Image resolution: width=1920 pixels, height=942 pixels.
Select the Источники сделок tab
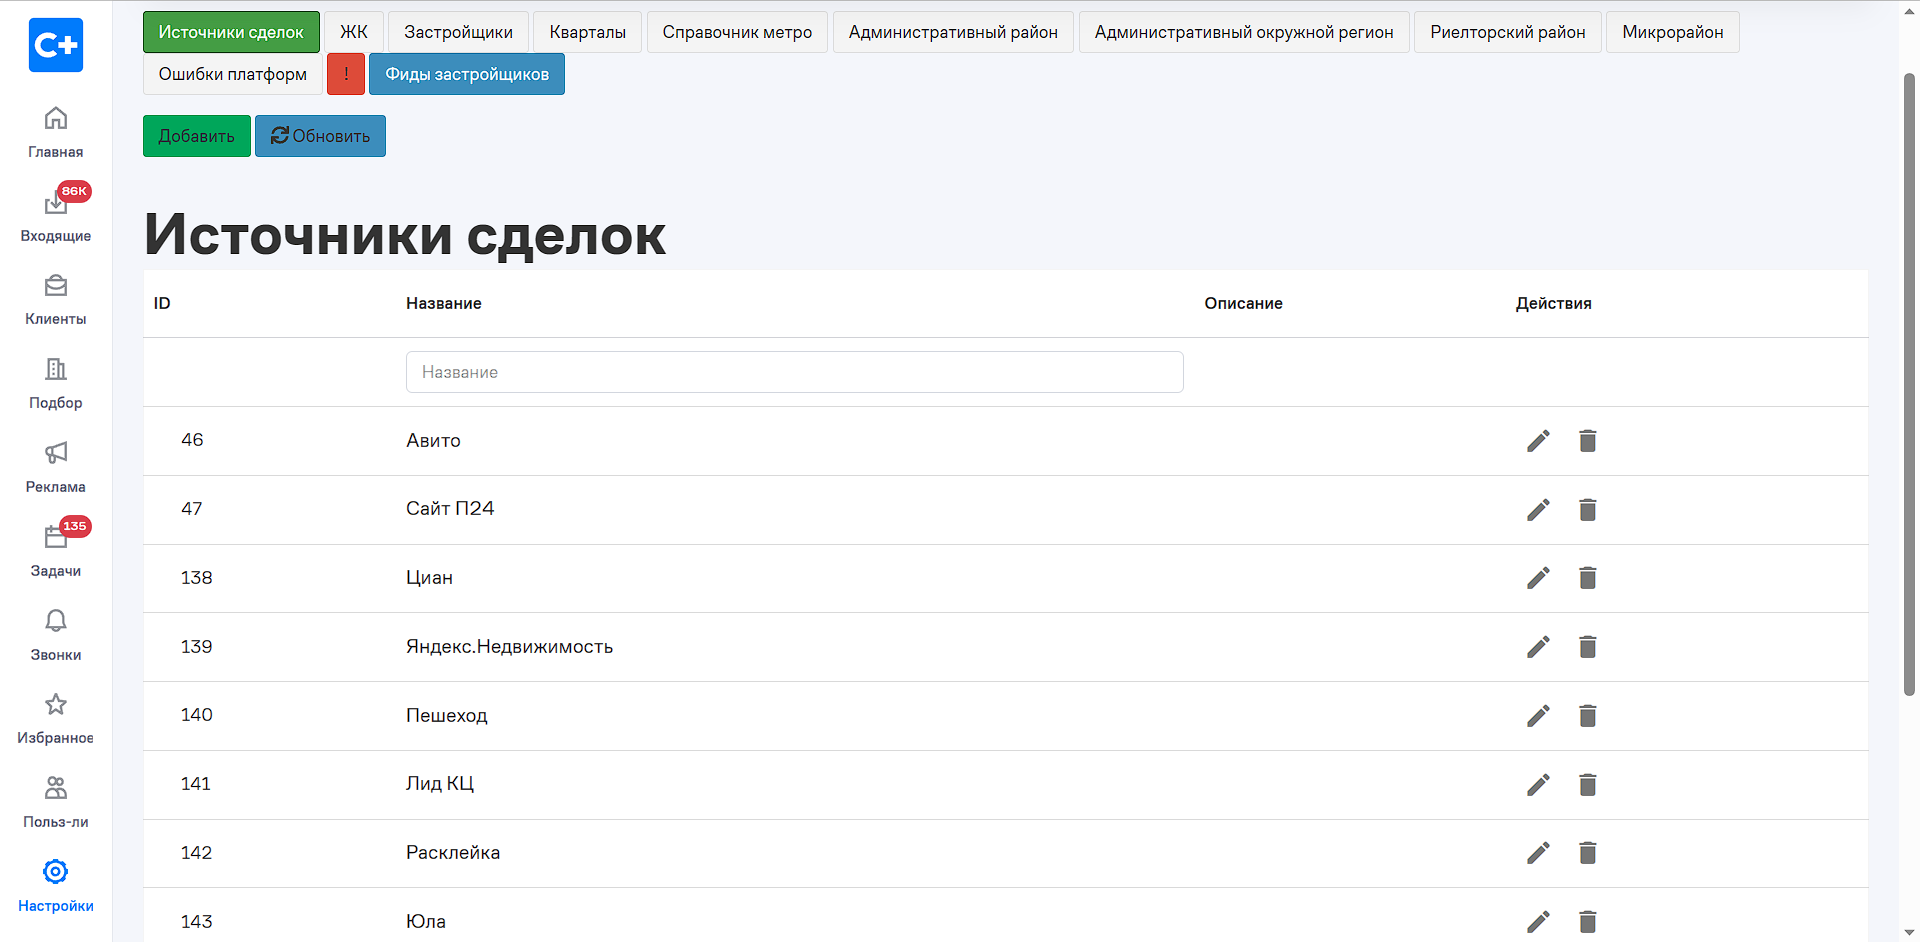[231, 32]
